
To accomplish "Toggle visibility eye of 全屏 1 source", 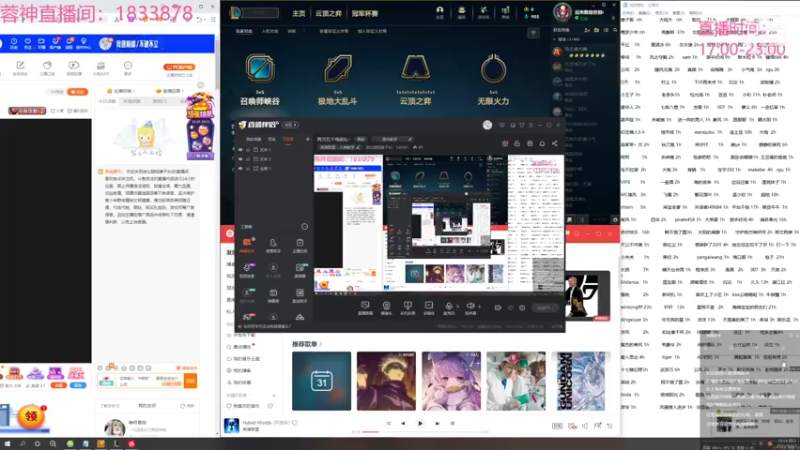I will (241, 168).
